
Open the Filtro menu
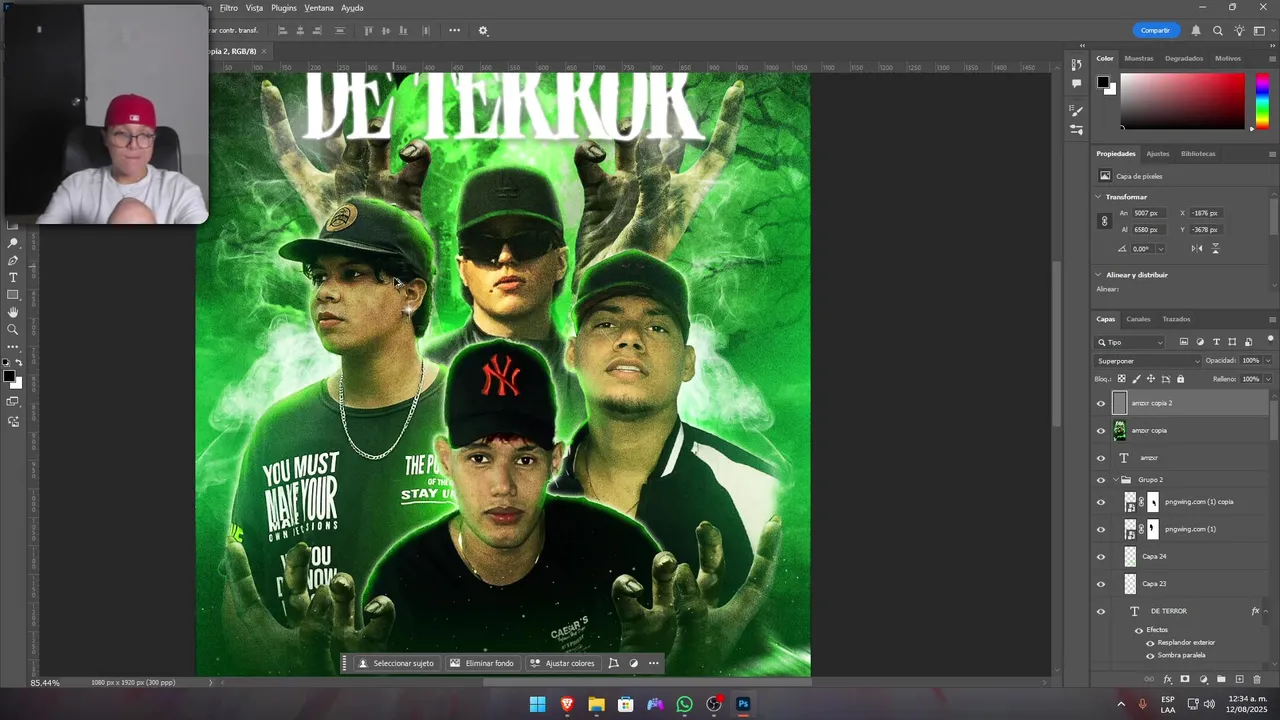[x=229, y=8]
